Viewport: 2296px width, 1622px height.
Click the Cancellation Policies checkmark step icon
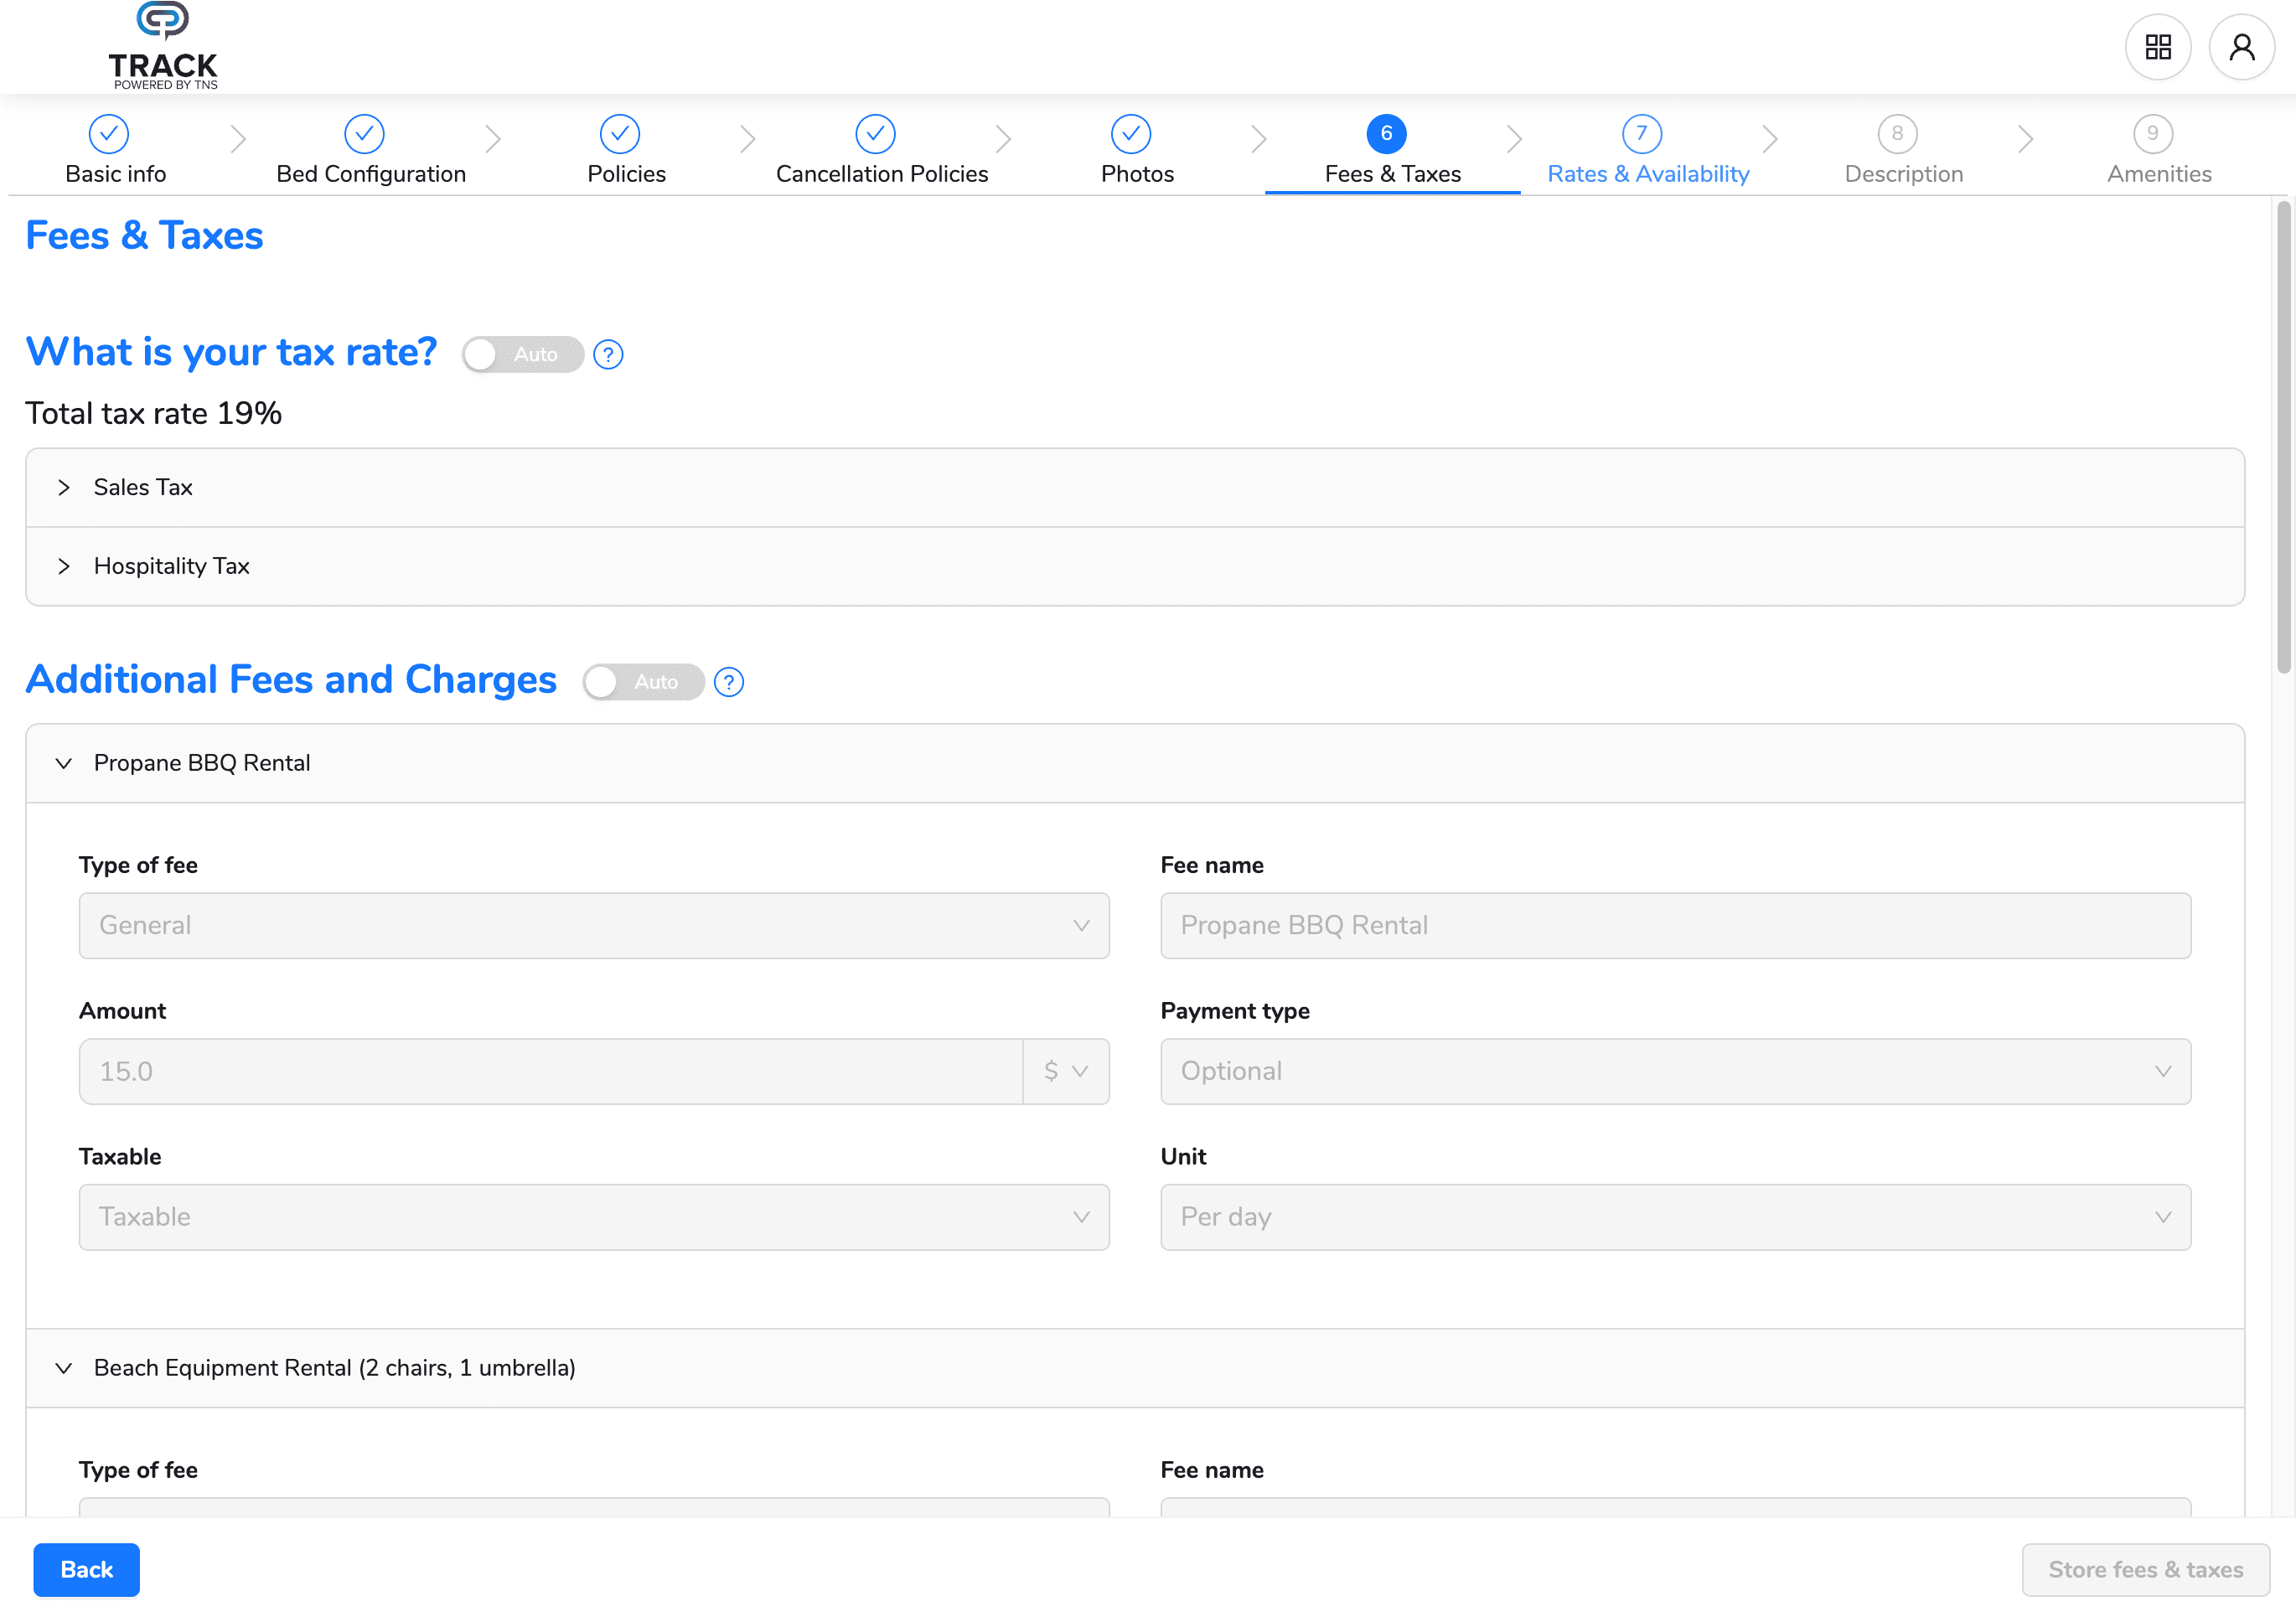(875, 134)
